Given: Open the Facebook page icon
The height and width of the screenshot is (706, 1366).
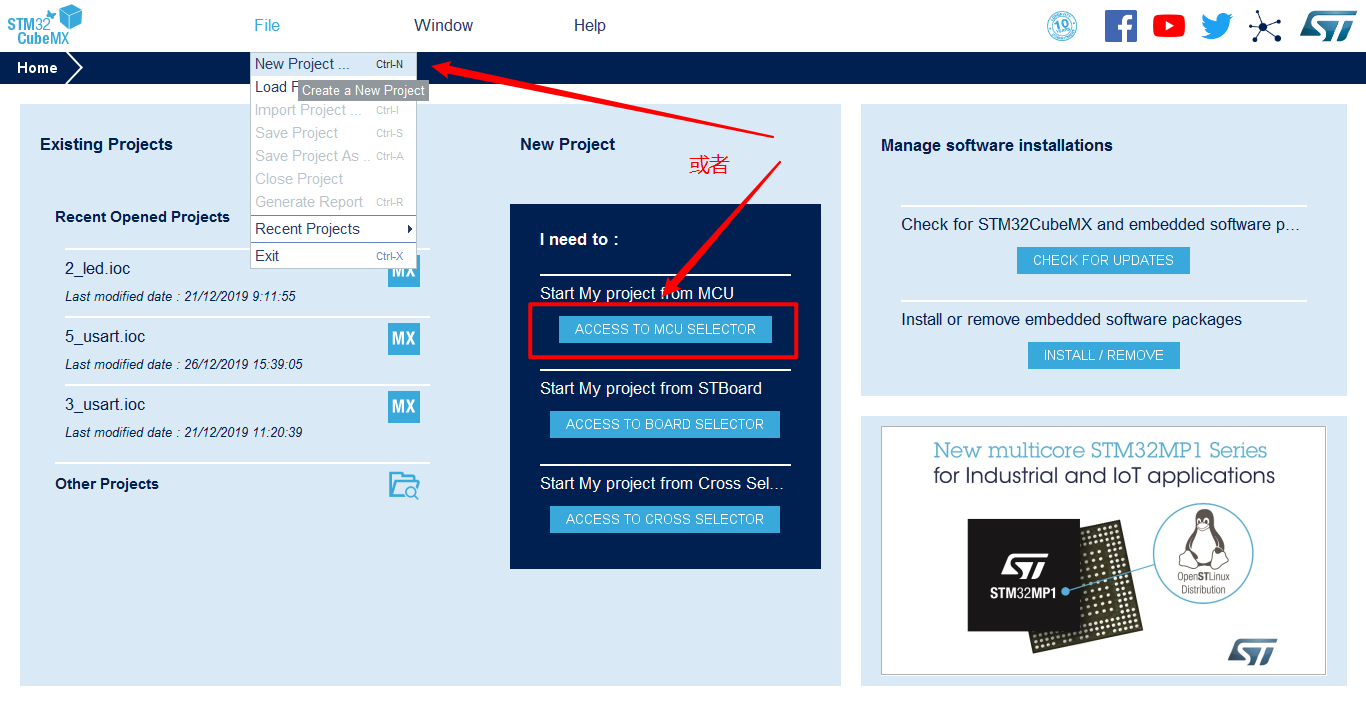Looking at the screenshot, I should click(1120, 26).
